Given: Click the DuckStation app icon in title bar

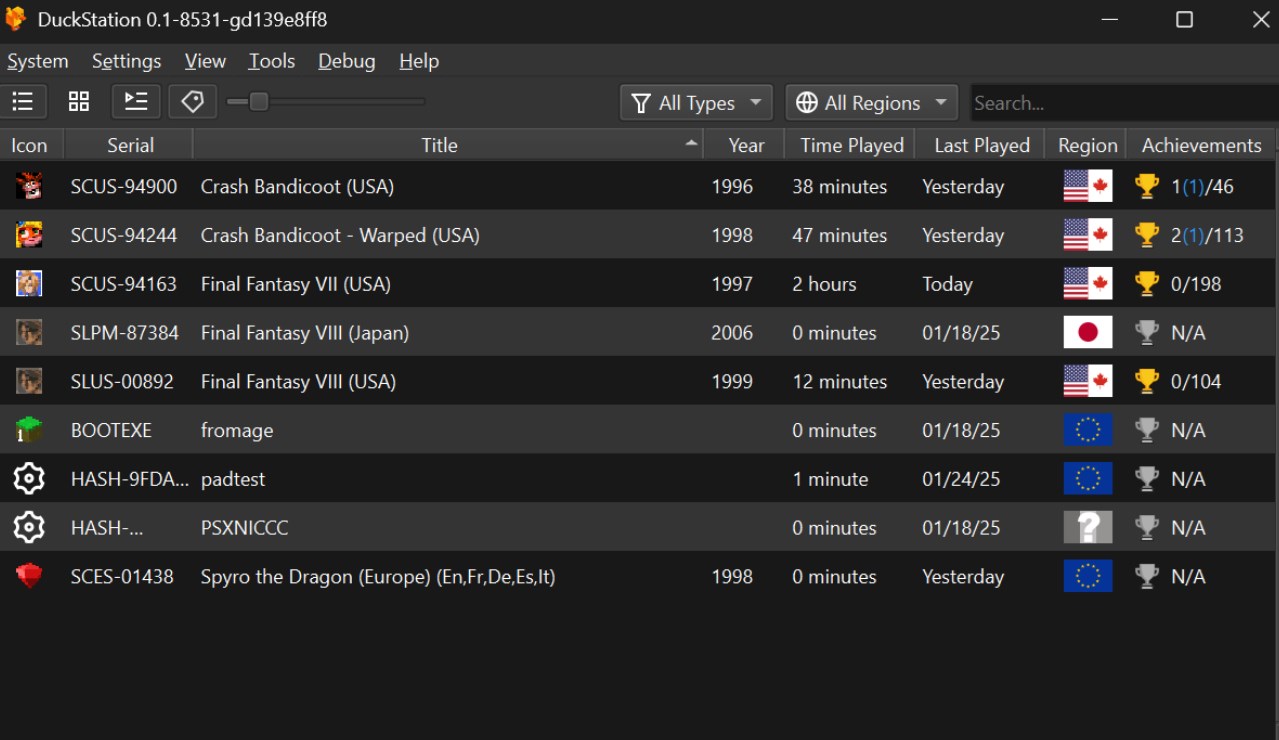Looking at the screenshot, I should click(x=17, y=19).
